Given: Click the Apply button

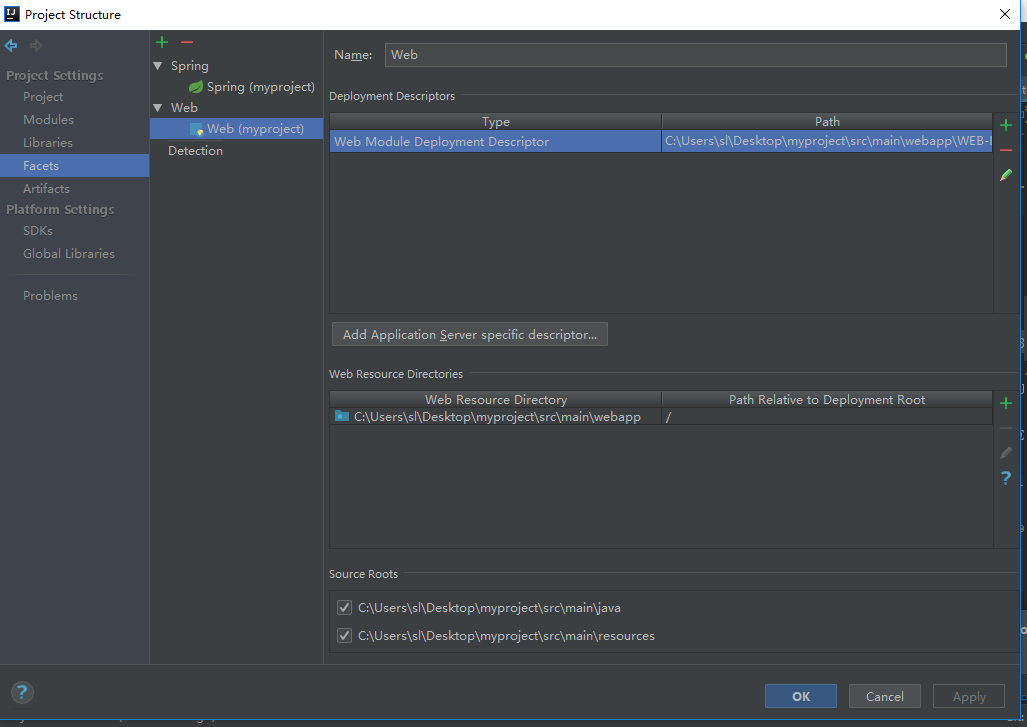Looking at the screenshot, I should click(969, 696).
